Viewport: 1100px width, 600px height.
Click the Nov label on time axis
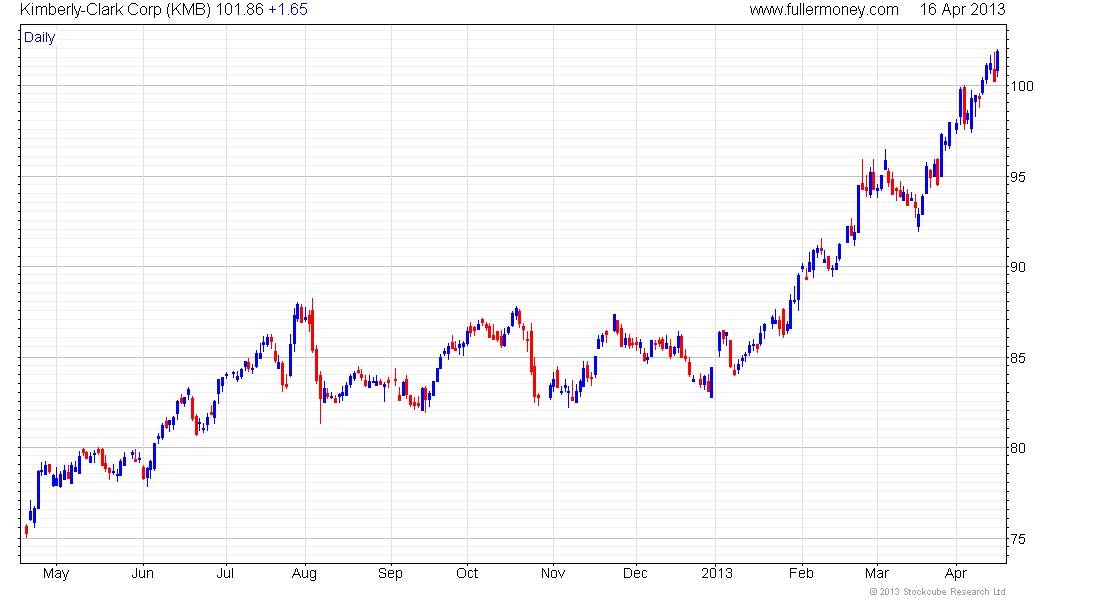click(553, 573)
